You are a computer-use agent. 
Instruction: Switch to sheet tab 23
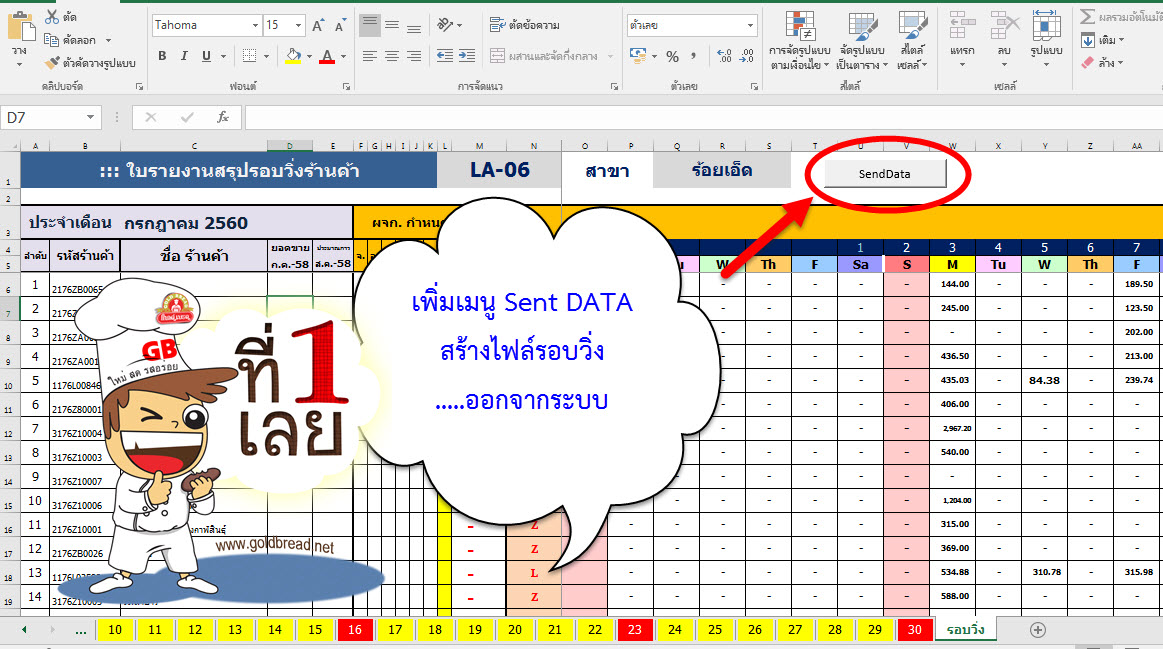pos(635,629)
